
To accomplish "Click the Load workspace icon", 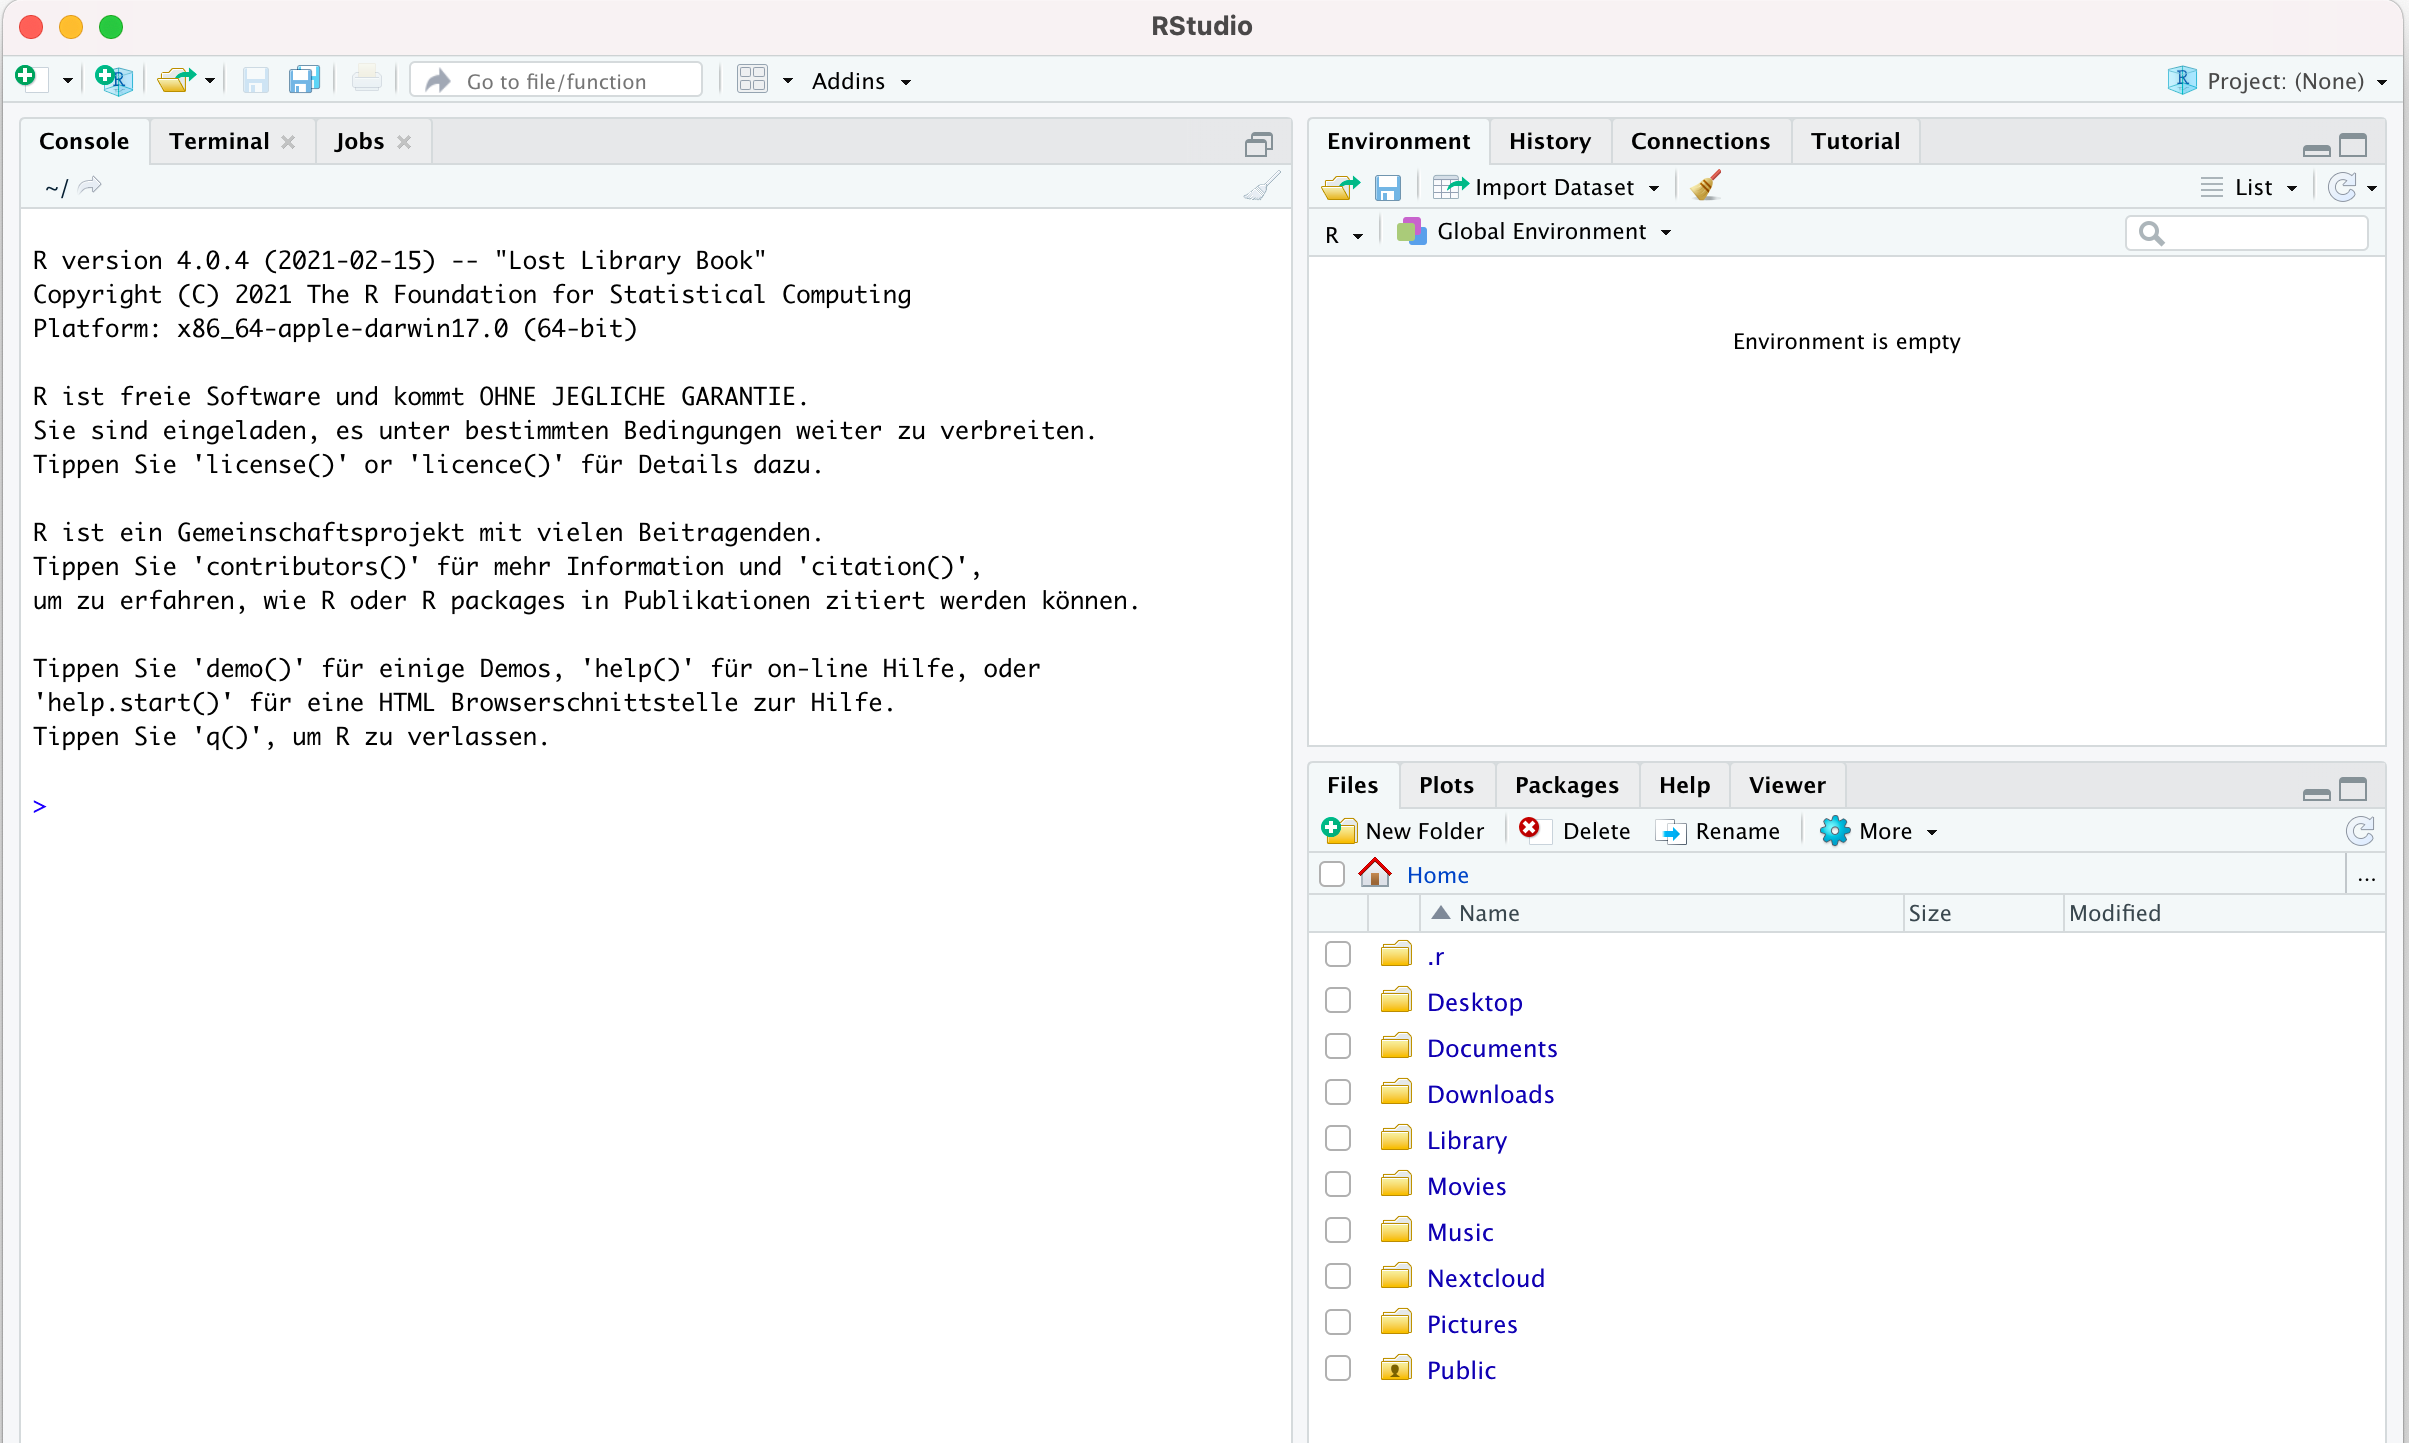I will coord(1340,187).
